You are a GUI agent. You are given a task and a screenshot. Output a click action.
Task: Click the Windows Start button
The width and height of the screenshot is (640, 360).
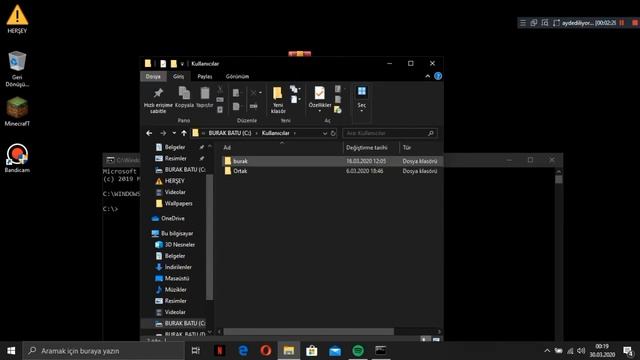click(11, 351)
